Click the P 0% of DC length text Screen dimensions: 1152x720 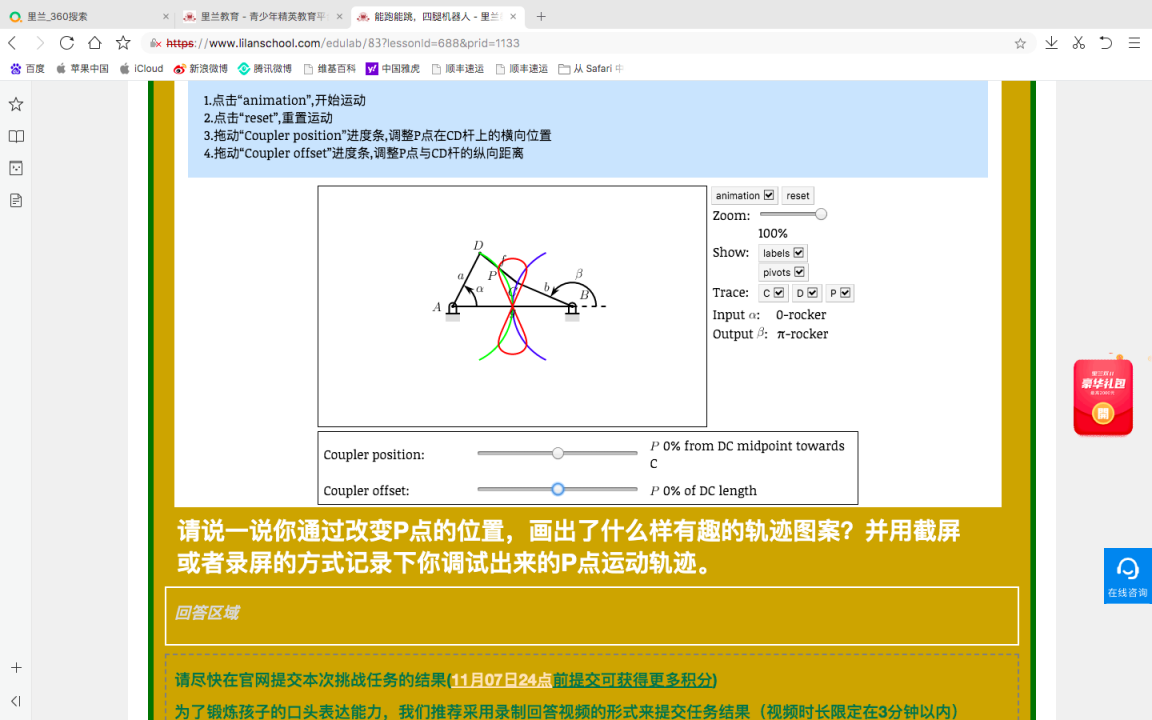pyautogui.click(x=703, y=491)
